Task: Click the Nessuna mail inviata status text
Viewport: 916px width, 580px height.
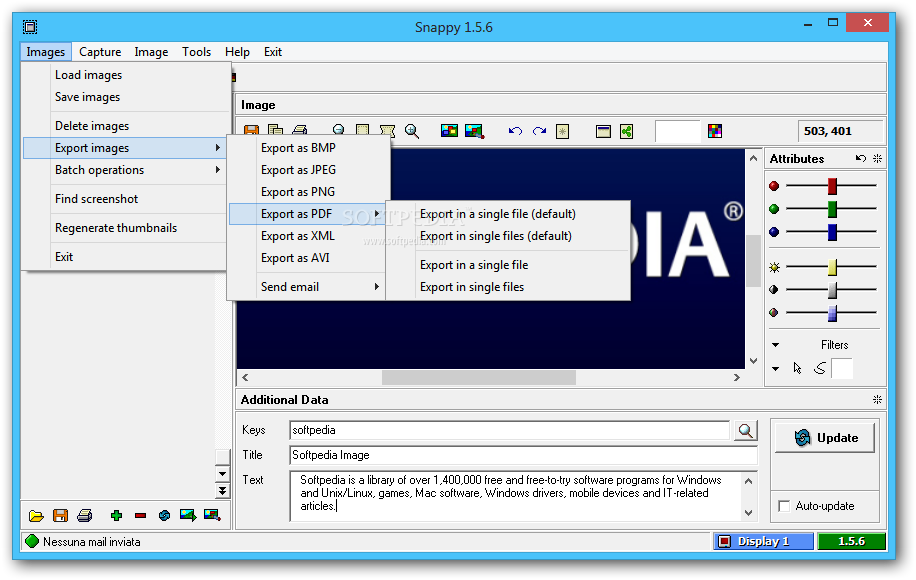Action: coord(92,542)
